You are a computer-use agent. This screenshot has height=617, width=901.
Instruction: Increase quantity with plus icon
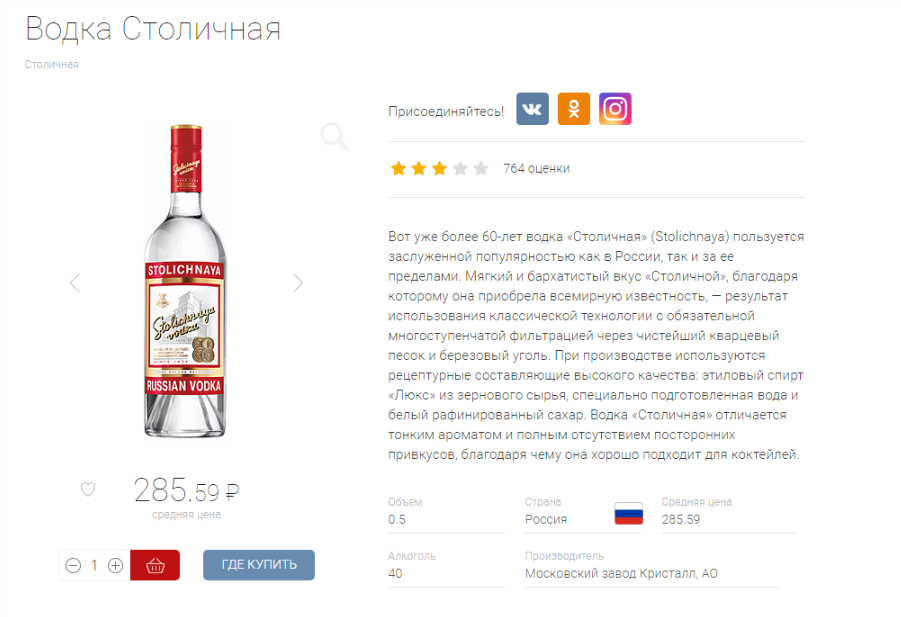pos(115,565)
